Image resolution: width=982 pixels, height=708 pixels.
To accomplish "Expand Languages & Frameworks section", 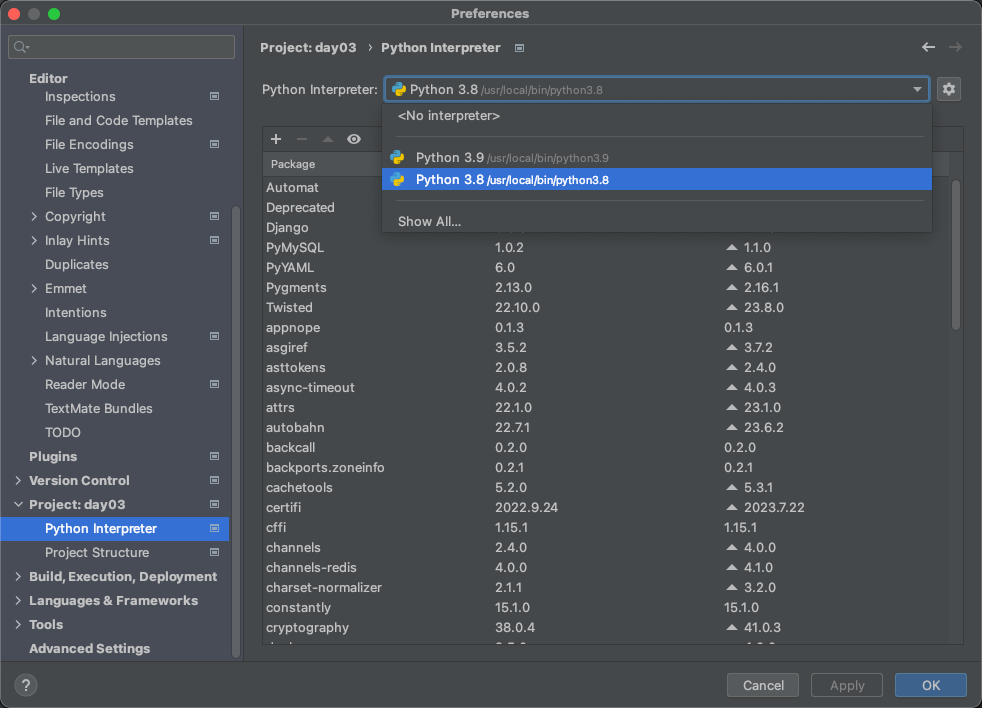I will click(18, 600).
